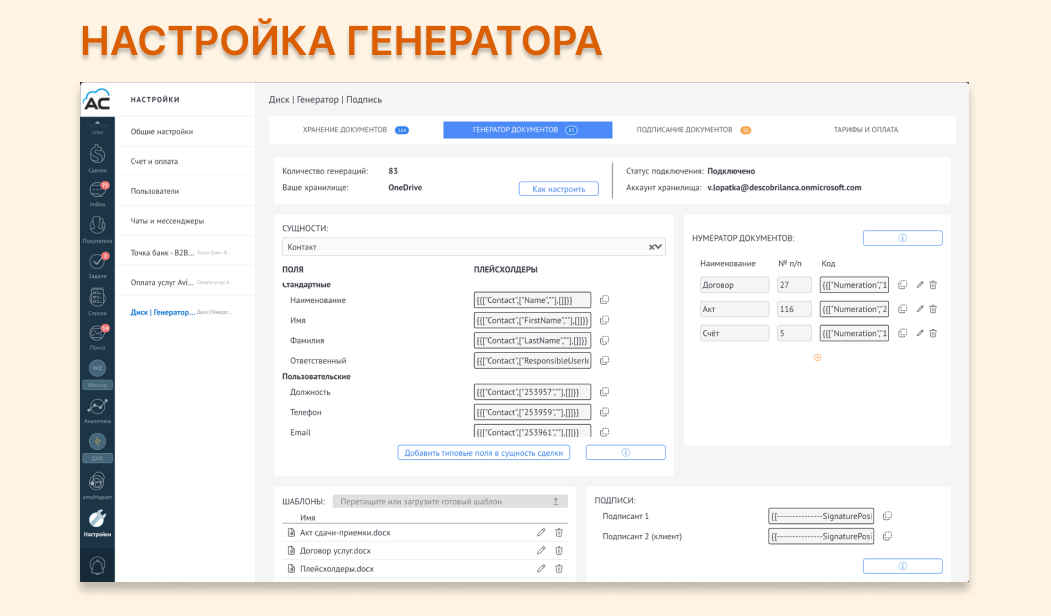This screenshot has width=1051, height=616.
Task: Click Добавить типовые поля в сущность сделки
Action: [483, 453]
